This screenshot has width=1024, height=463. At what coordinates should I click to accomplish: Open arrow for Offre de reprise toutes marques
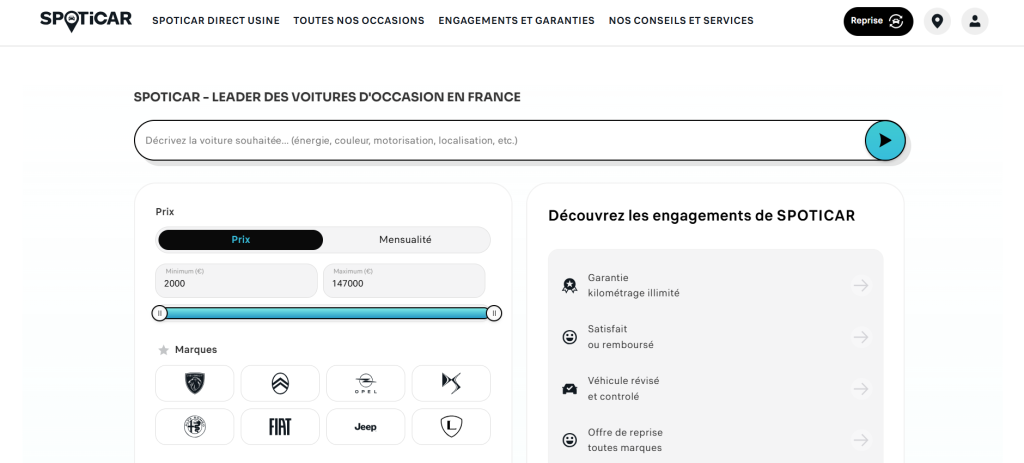[861, 440]
